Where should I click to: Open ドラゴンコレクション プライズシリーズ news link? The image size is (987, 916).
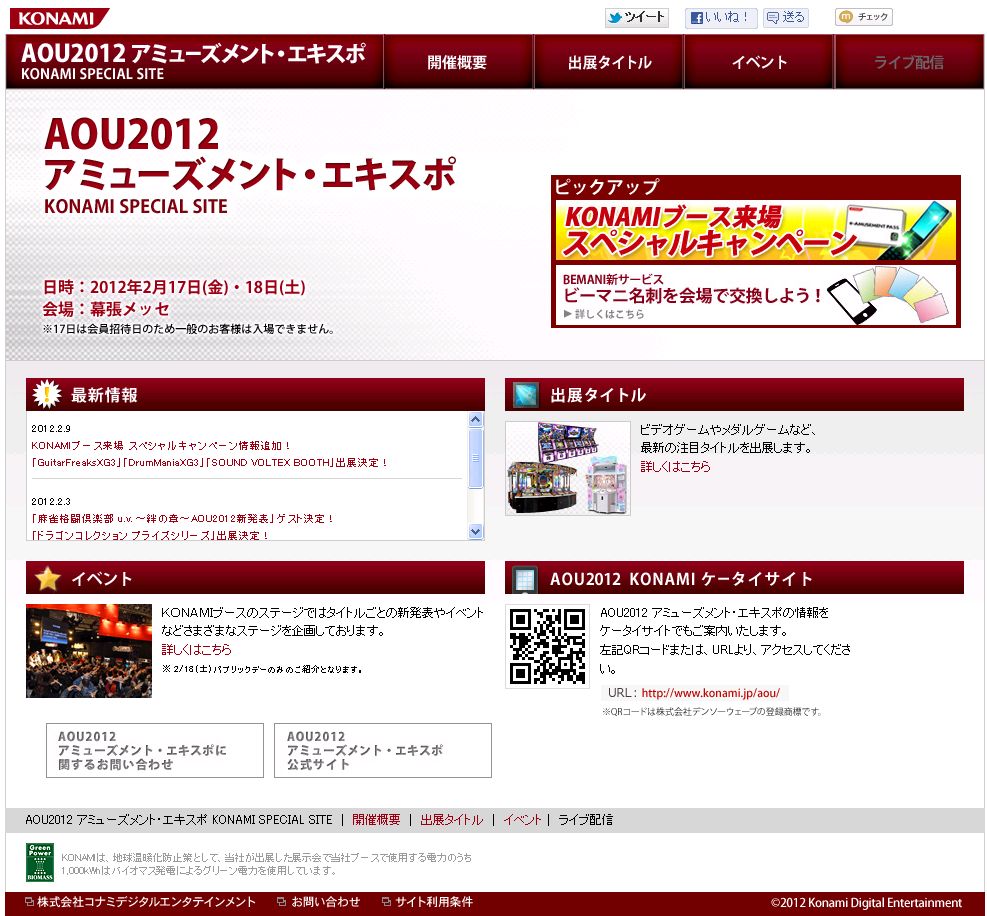click(x=150, y=535)
